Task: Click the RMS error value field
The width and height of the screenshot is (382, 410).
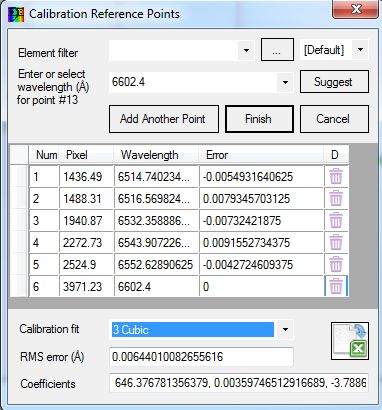Action: pos(201,357)
